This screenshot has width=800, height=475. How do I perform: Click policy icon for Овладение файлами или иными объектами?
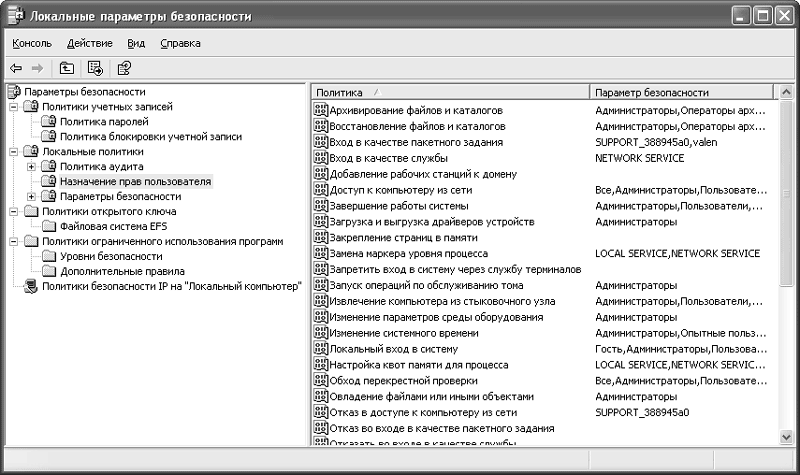coord(320,396)
